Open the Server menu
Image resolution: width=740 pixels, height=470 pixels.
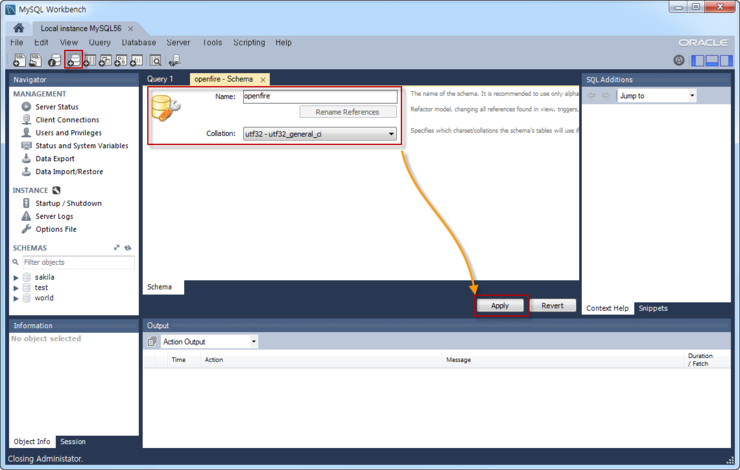(x=178, y=42)
